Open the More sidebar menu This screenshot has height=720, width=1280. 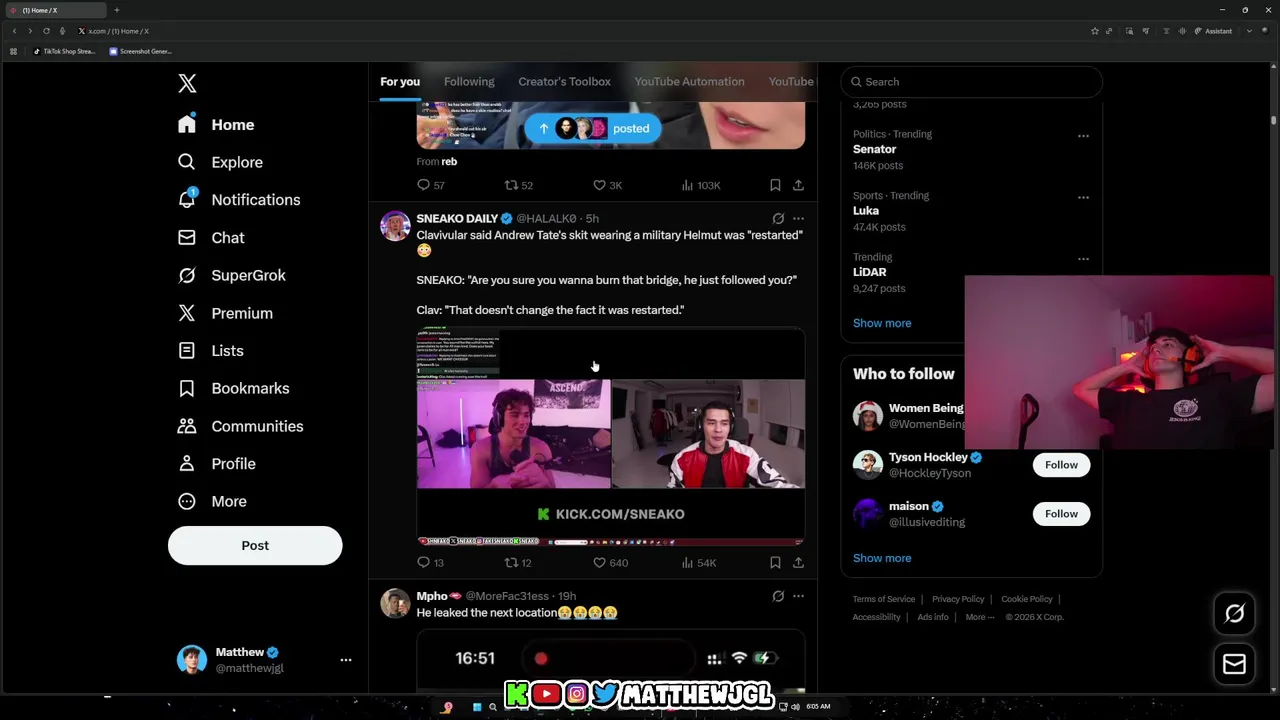[212, 501]
